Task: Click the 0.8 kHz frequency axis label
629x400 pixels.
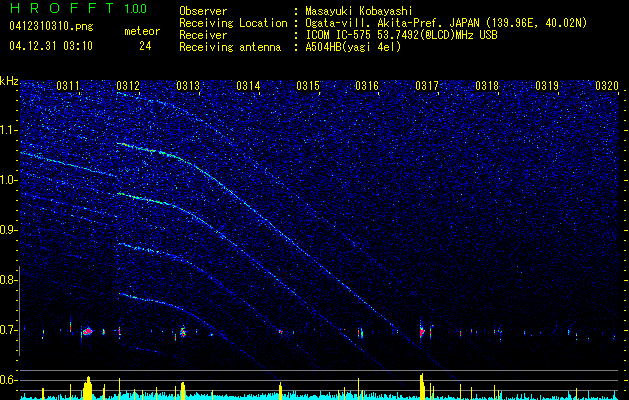Action: coord(8,280)
